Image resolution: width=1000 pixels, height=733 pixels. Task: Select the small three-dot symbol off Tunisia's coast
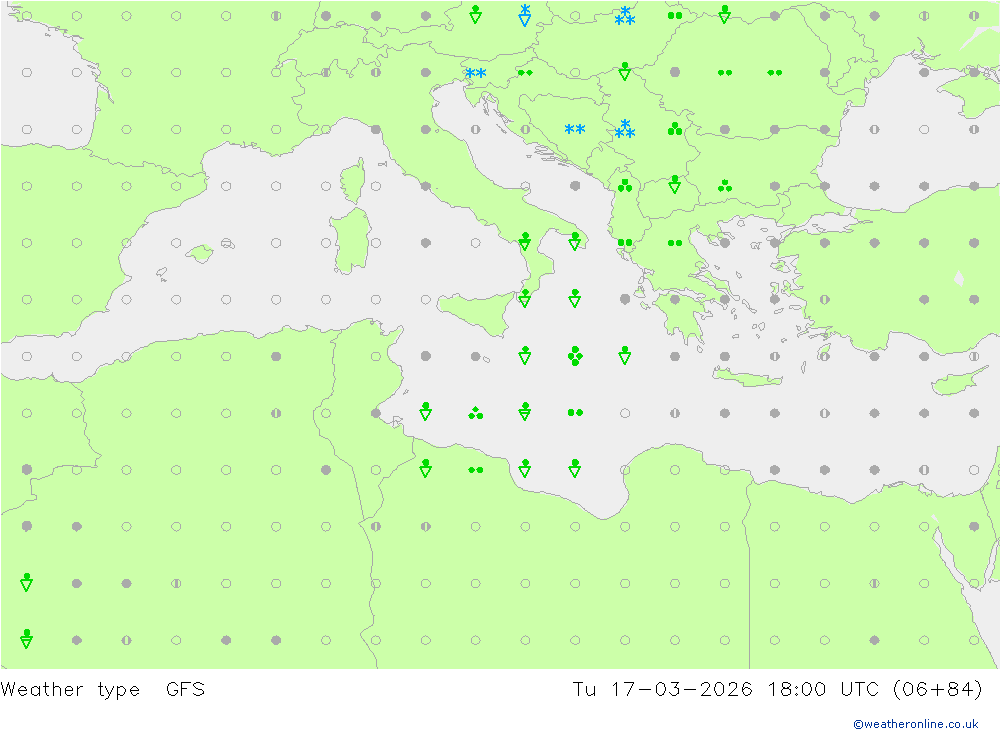click(x=475, y=413)
